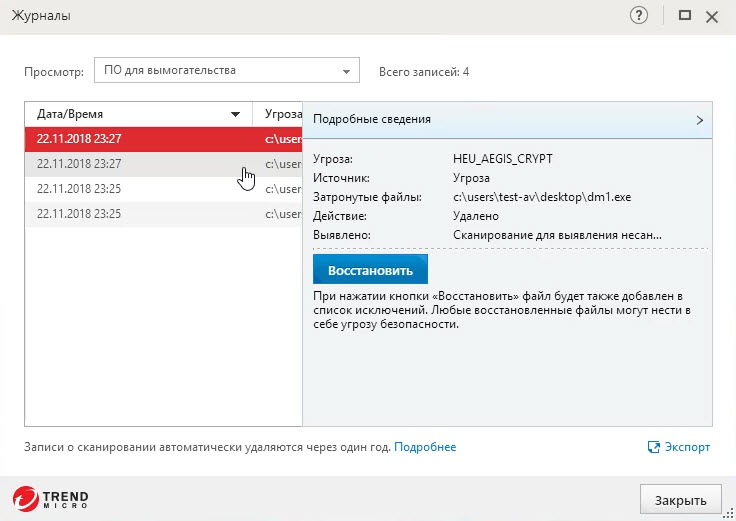Open the Просмотр log type dropdown

pos(226,71)
